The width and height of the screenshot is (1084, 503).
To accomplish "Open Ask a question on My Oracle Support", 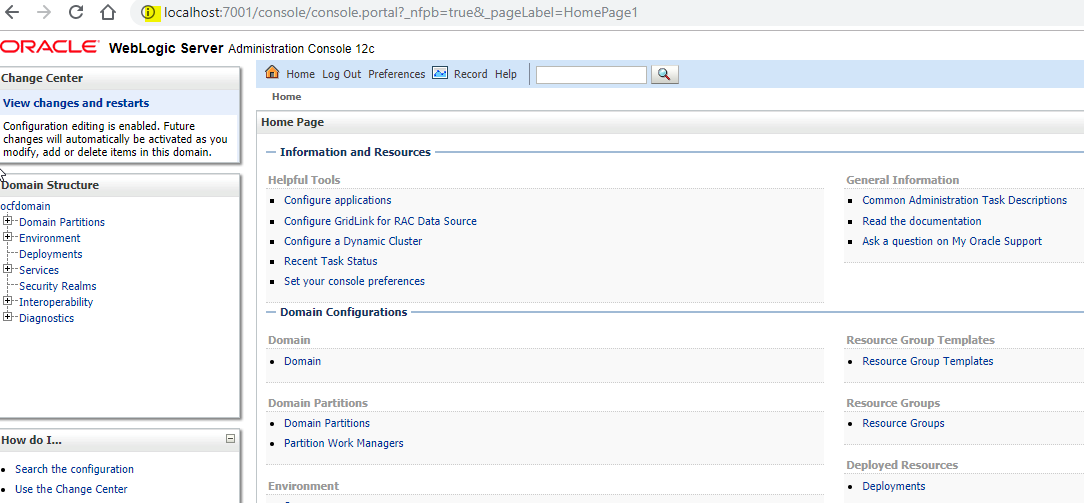I will [952, 241].
